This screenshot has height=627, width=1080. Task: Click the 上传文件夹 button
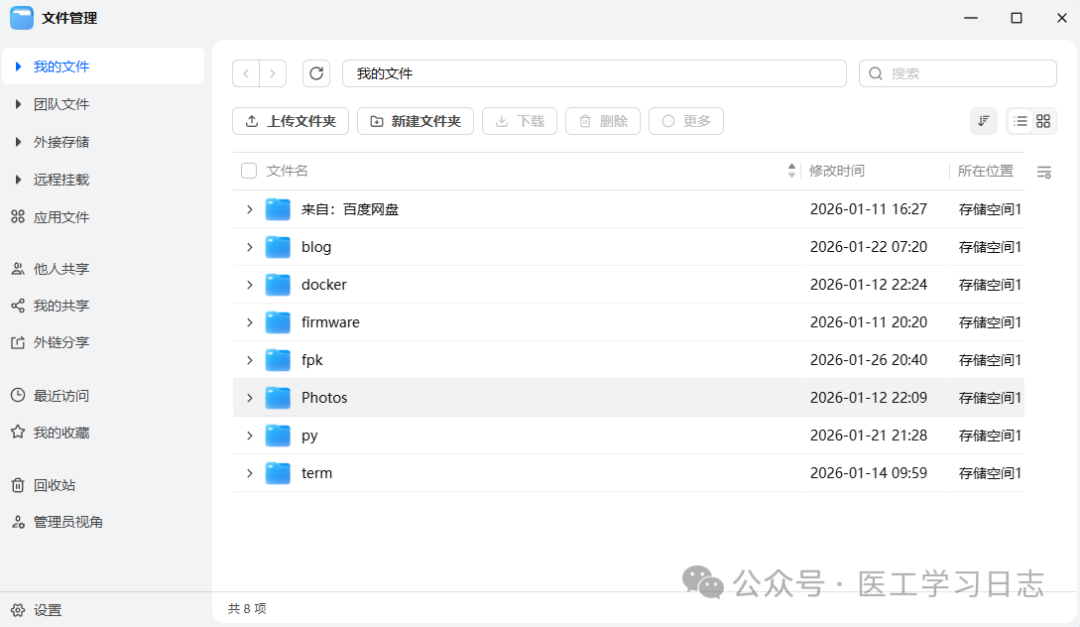(289, 120)
